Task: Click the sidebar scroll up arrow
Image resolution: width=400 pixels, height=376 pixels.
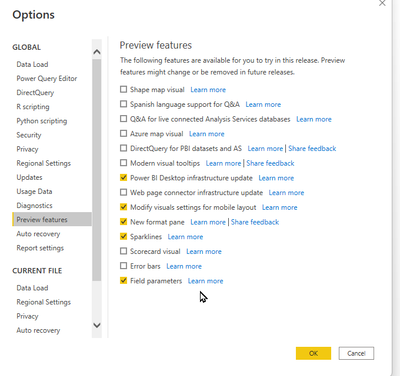Action: pos(97,52)
